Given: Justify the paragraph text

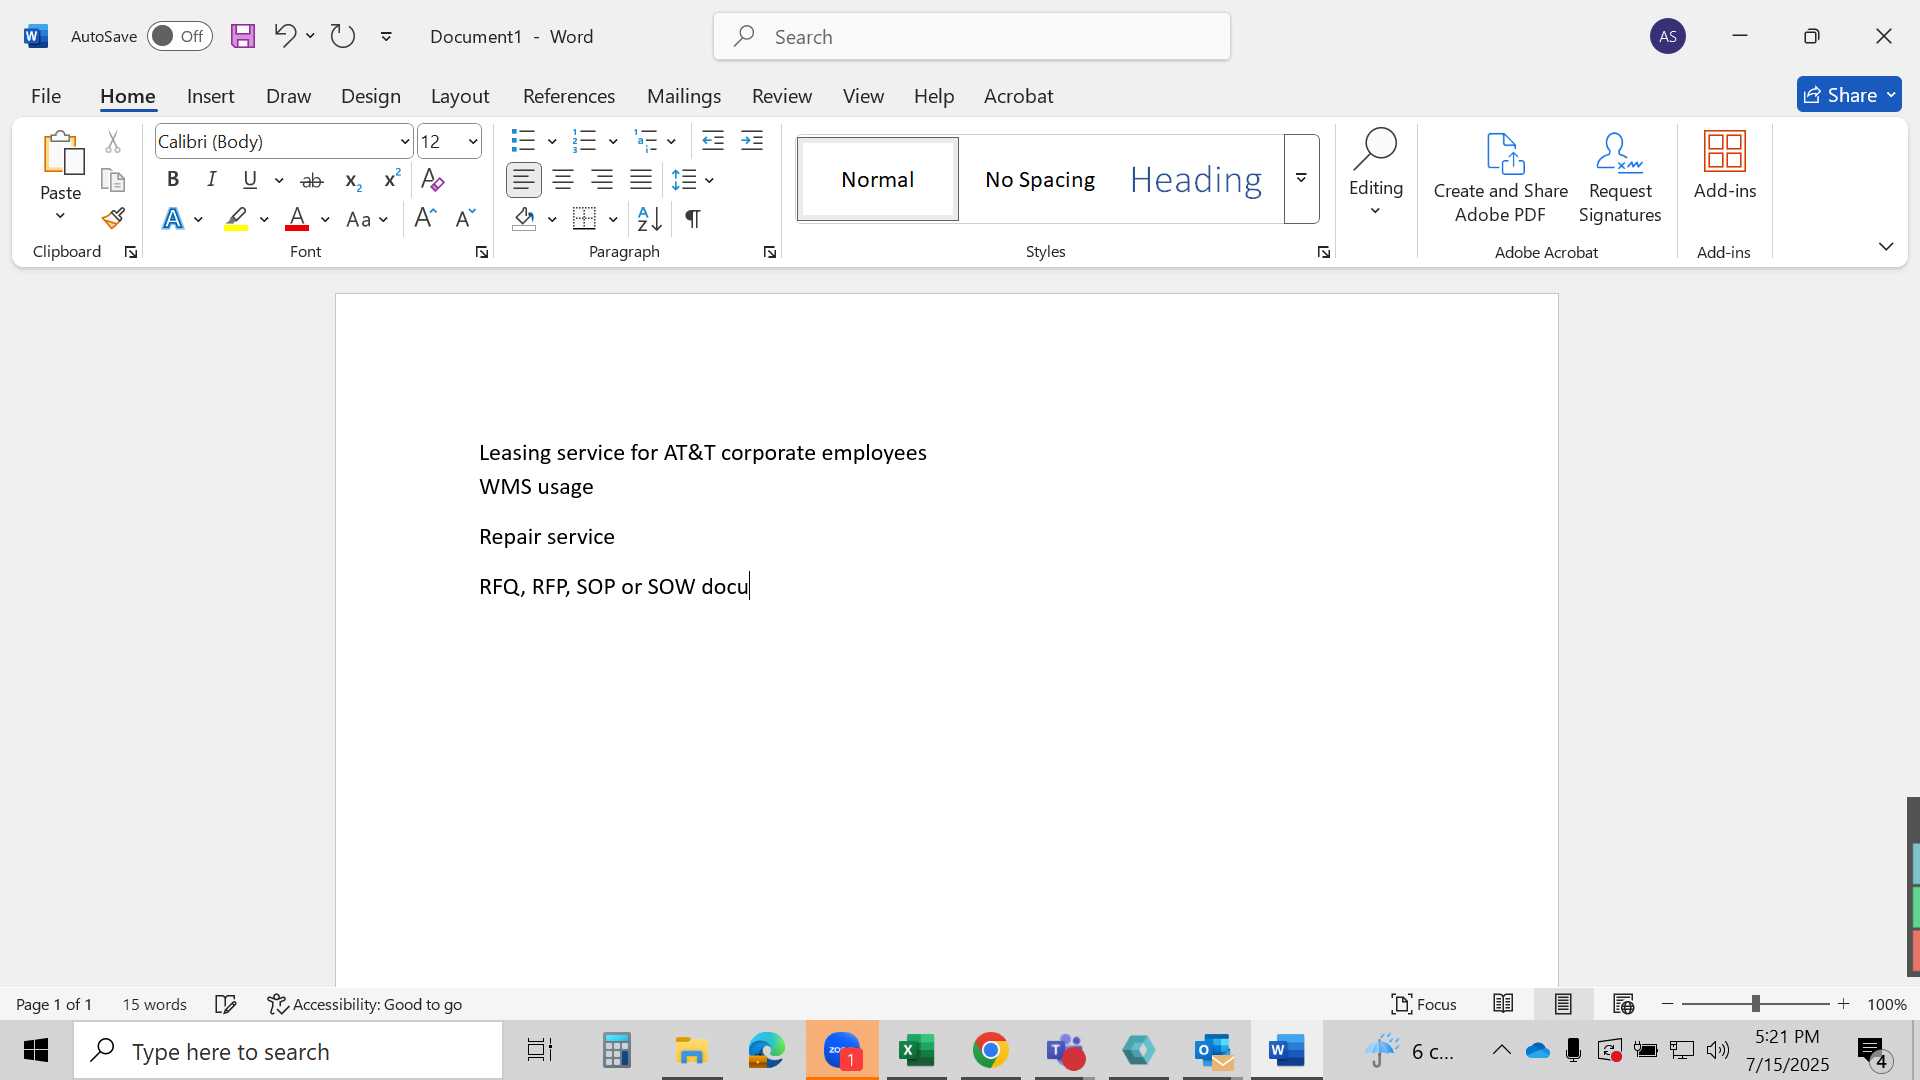Looking at the screenshot, I should (x=641, y=180).
